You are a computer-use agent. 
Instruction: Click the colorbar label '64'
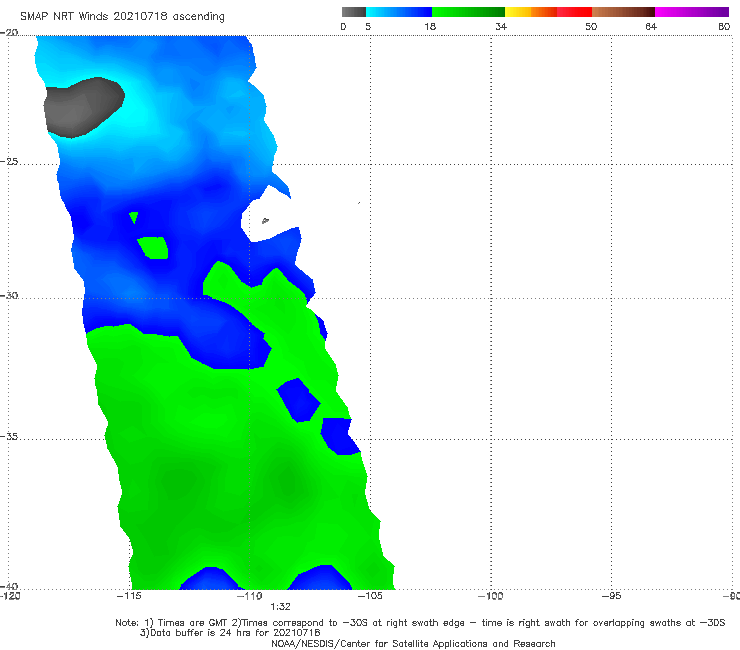(x=651, y=27)
